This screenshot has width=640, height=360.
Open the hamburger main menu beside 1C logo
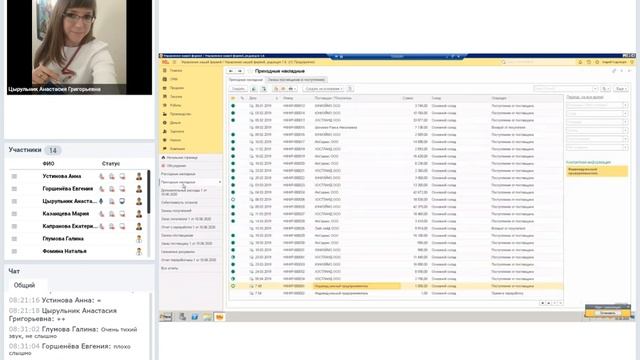click(174, 62)
